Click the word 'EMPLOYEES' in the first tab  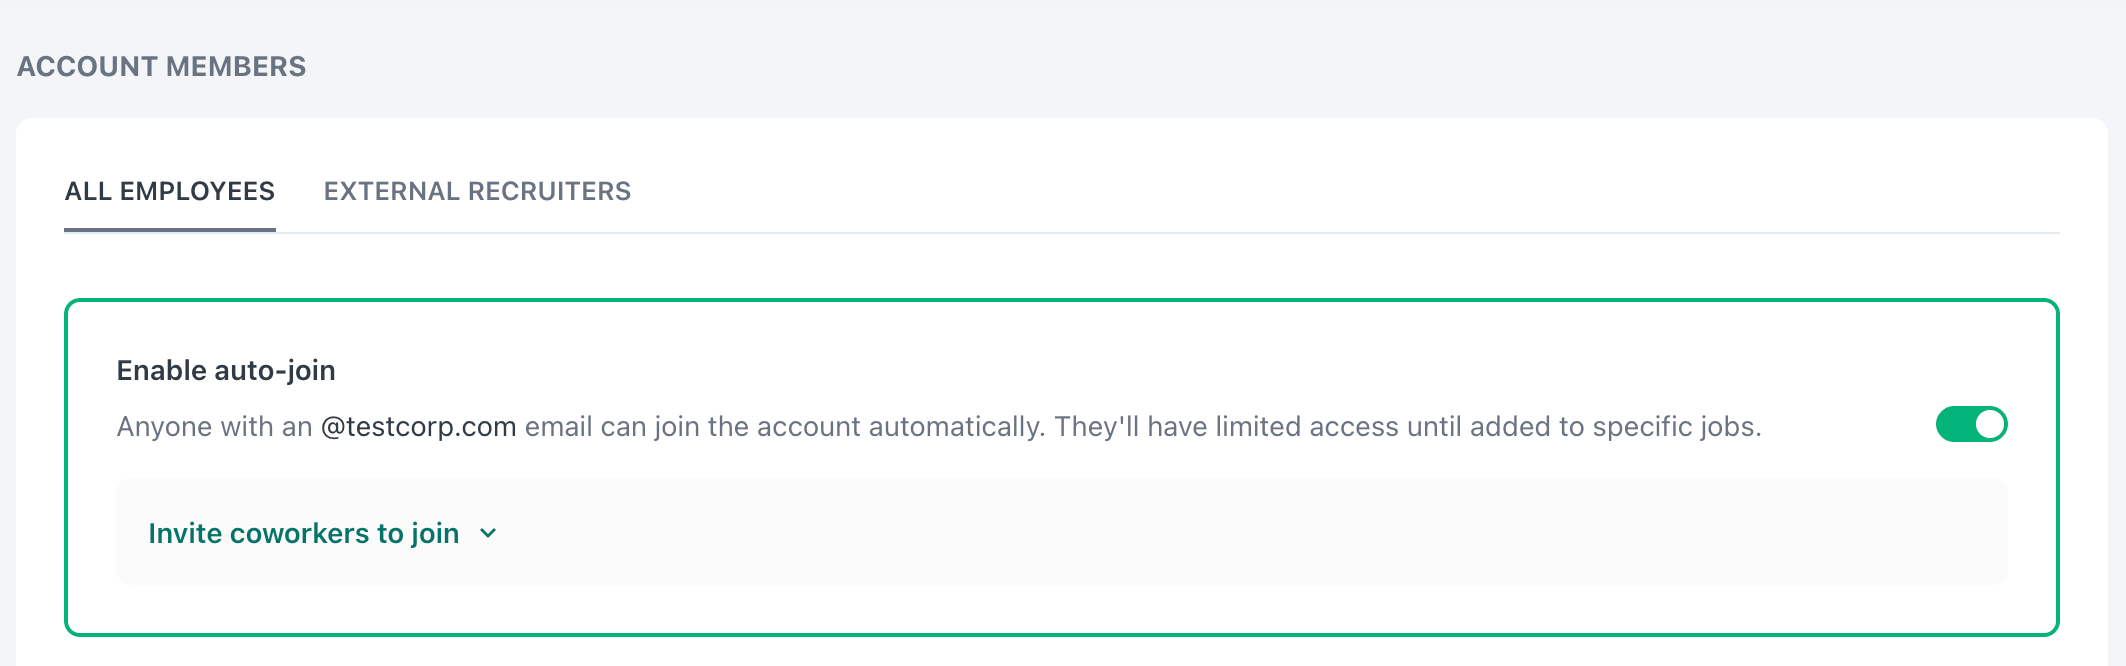coord(197,191)
